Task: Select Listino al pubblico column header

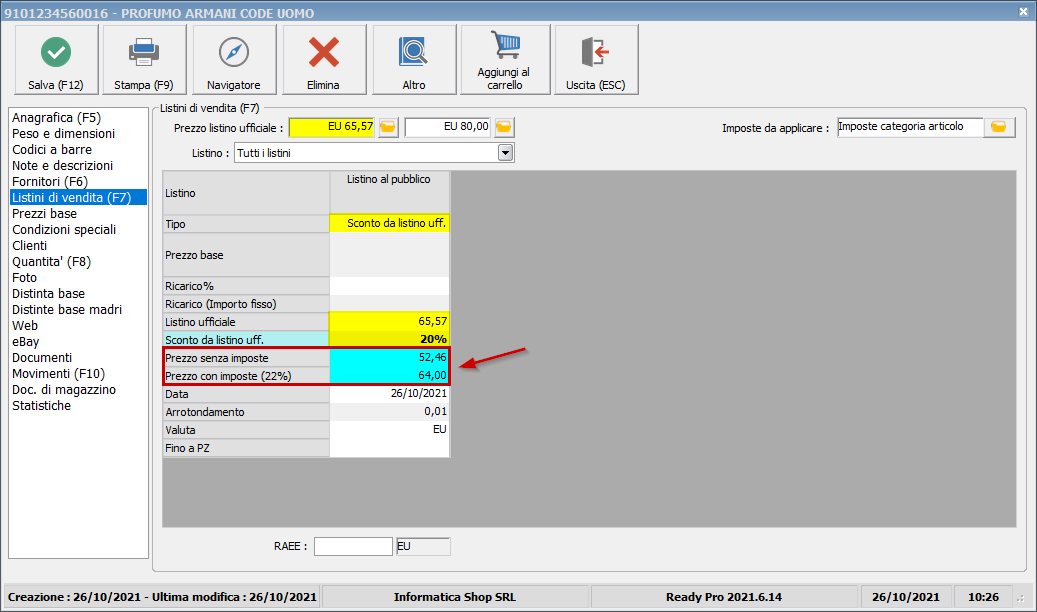Action: coord(389,193)
